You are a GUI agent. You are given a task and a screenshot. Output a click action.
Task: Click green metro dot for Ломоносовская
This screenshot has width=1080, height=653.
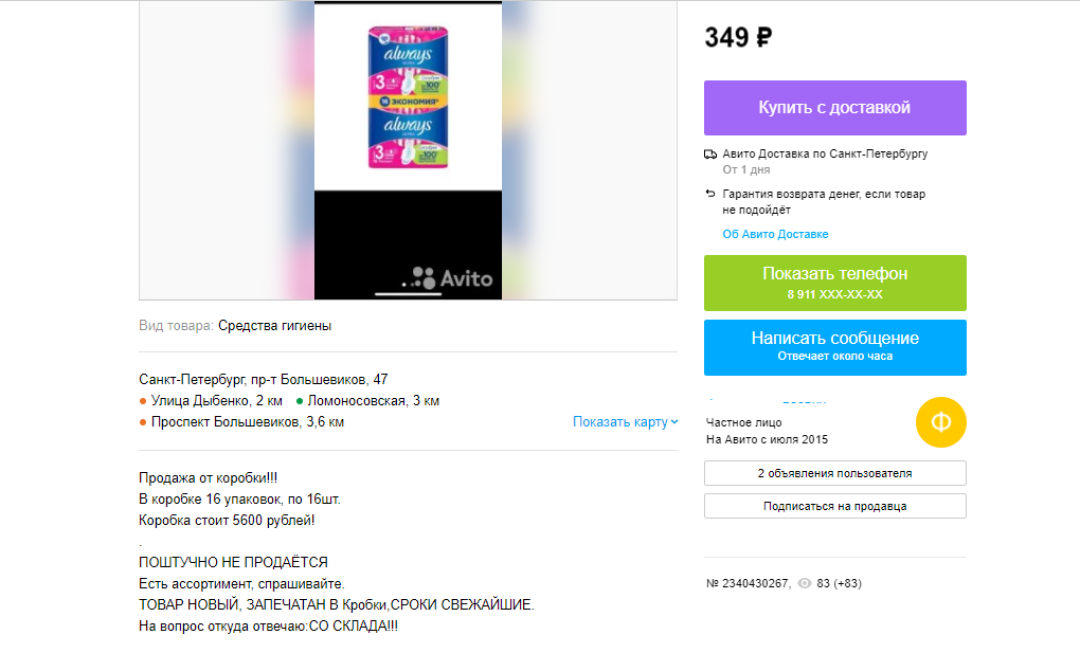[x=299, y=401]
